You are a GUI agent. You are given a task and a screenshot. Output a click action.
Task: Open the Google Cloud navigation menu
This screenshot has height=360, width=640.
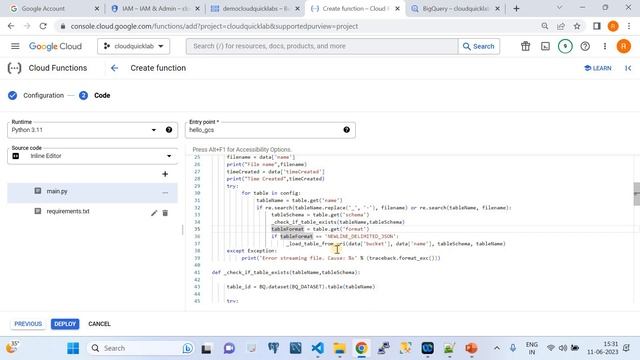[15, 46]
